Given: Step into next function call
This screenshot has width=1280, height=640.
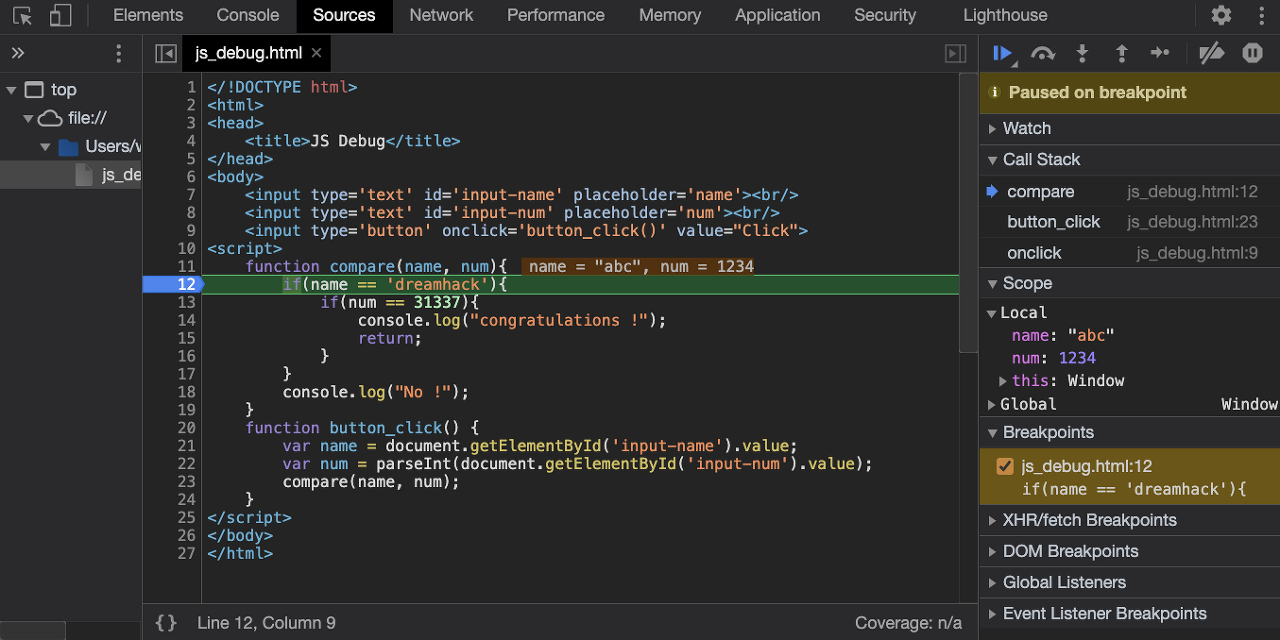Looking at the screenshot, I should tap(1082, 54).
